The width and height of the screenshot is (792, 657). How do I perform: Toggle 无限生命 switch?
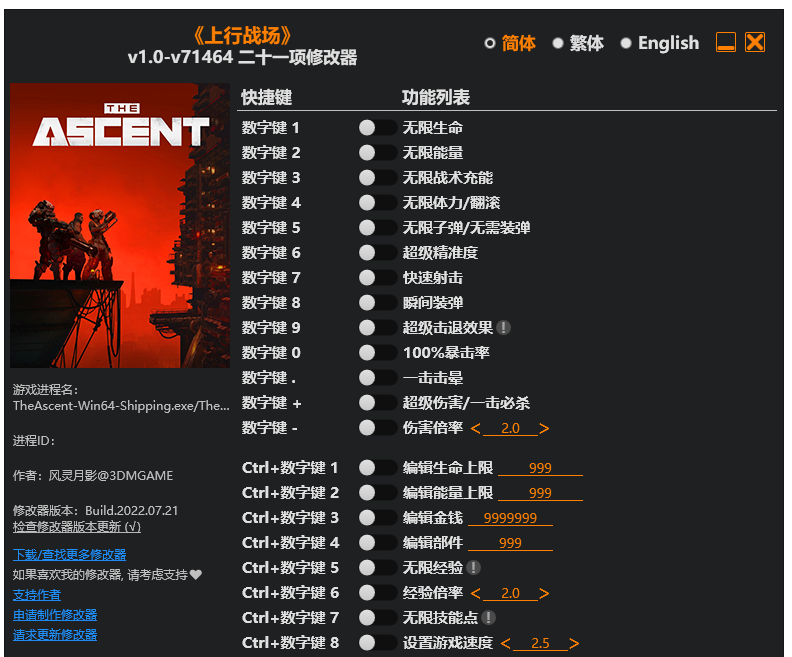tap(377, 128)
